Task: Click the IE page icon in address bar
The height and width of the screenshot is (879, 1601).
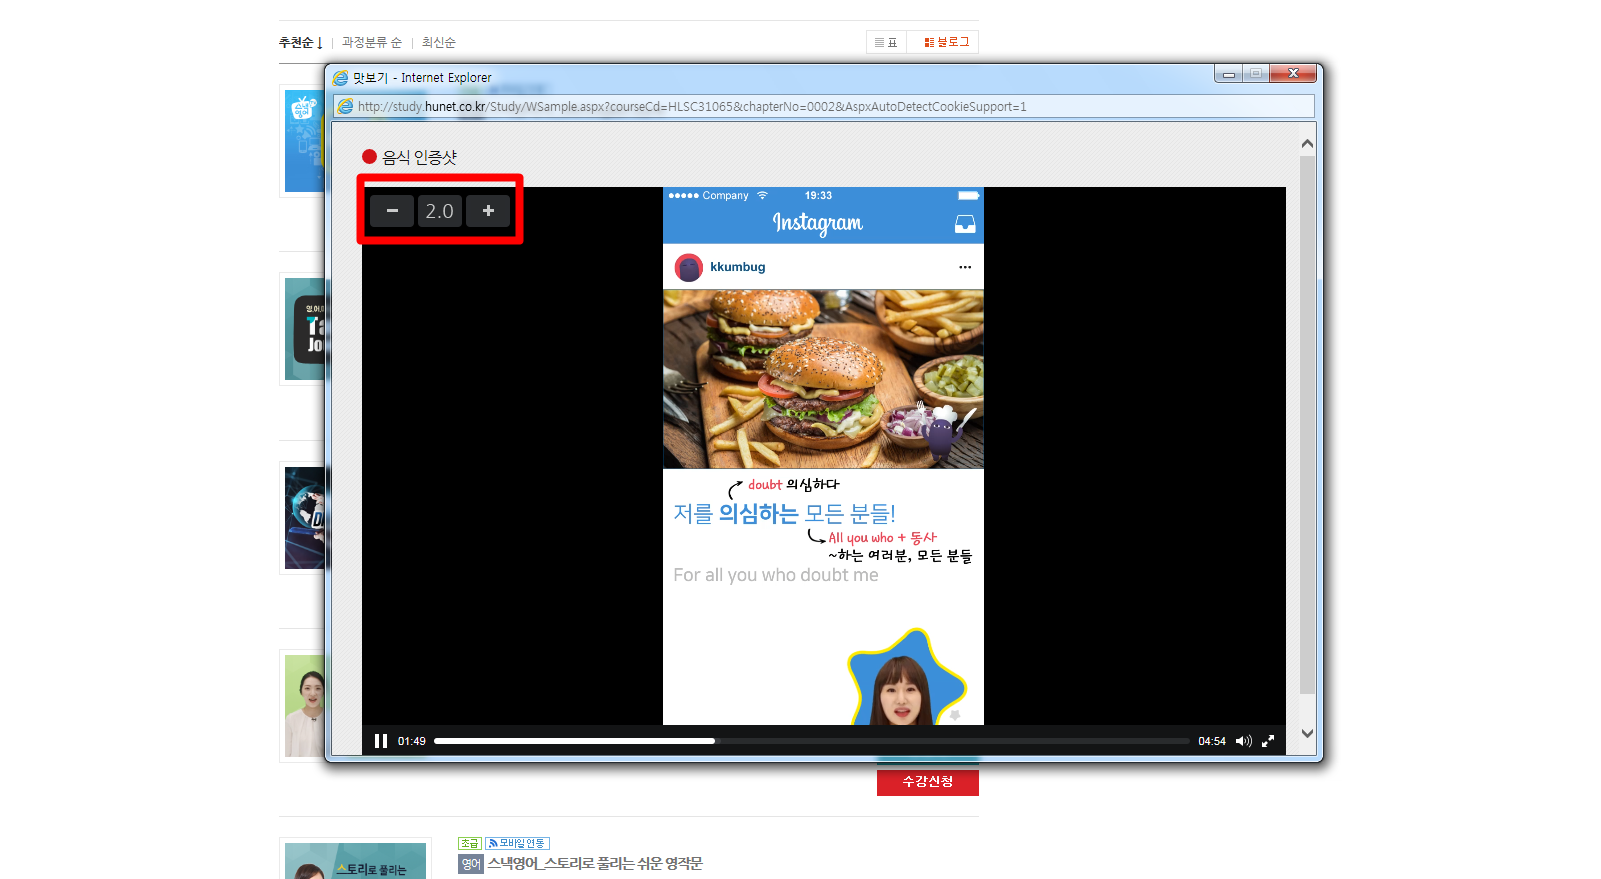Action: click(x=345, y=106)
